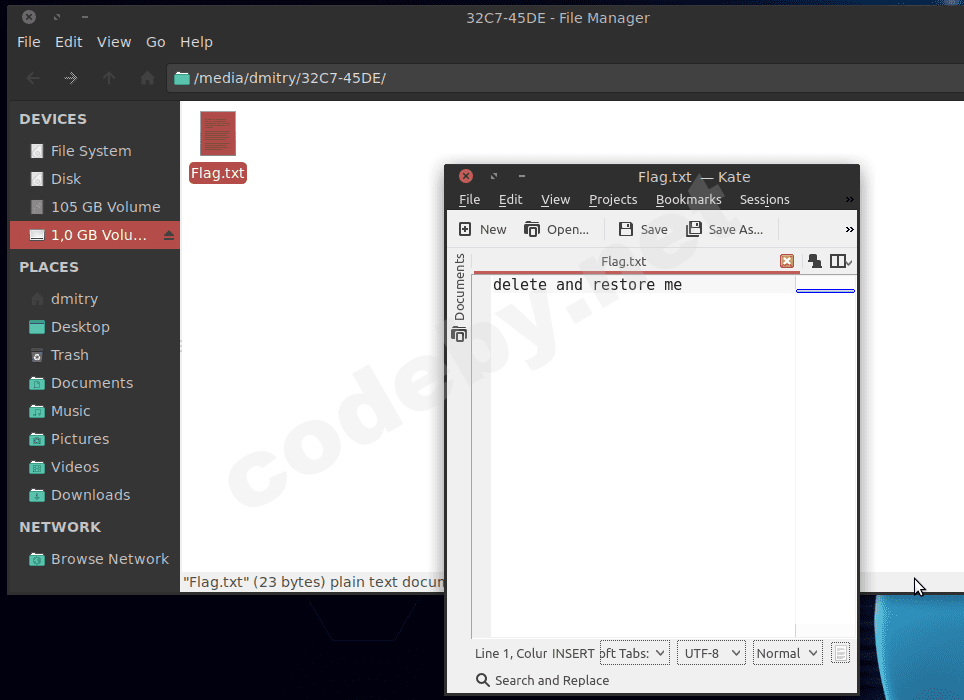The height and width of the screenshot is (700, 964).
Task: Navigate forward with the forward arrow
Action: 71,76
